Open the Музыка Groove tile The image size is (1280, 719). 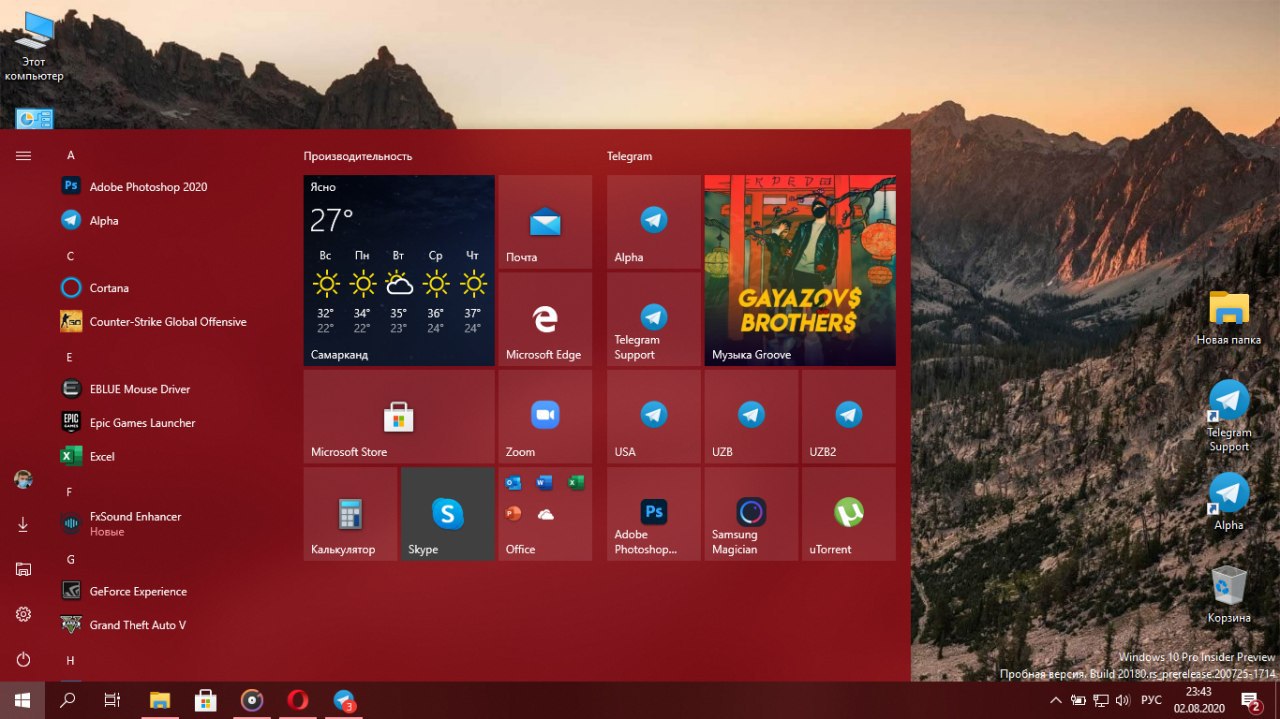(800, 271)
